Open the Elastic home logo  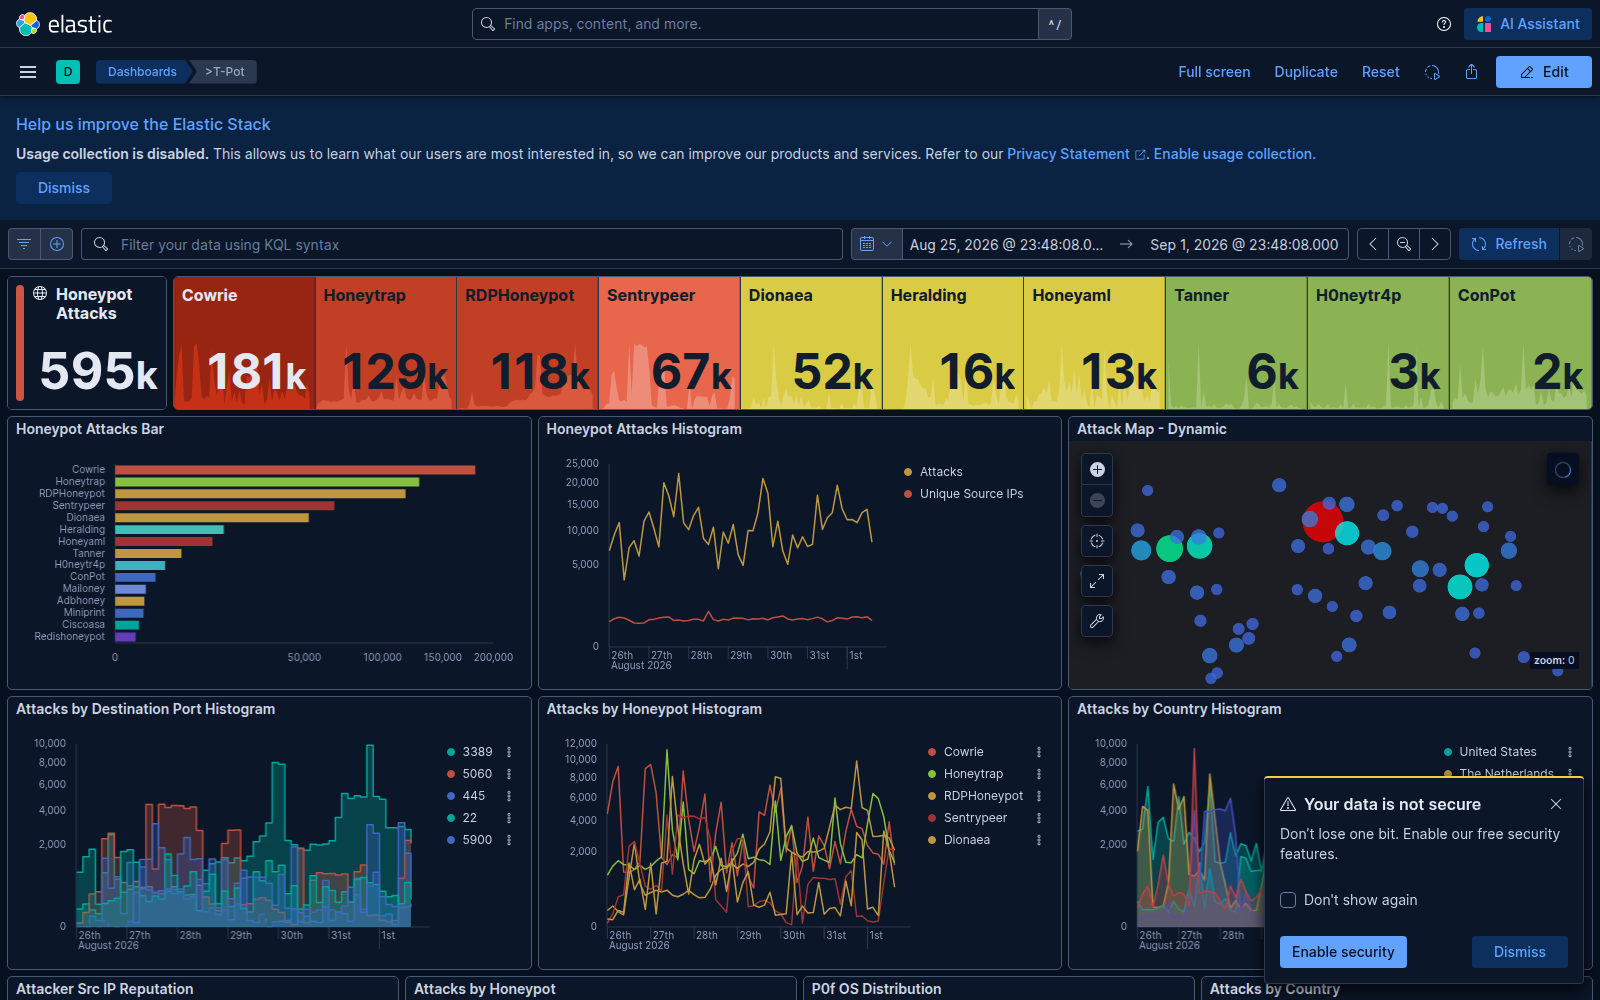click(x=64, y=24)
